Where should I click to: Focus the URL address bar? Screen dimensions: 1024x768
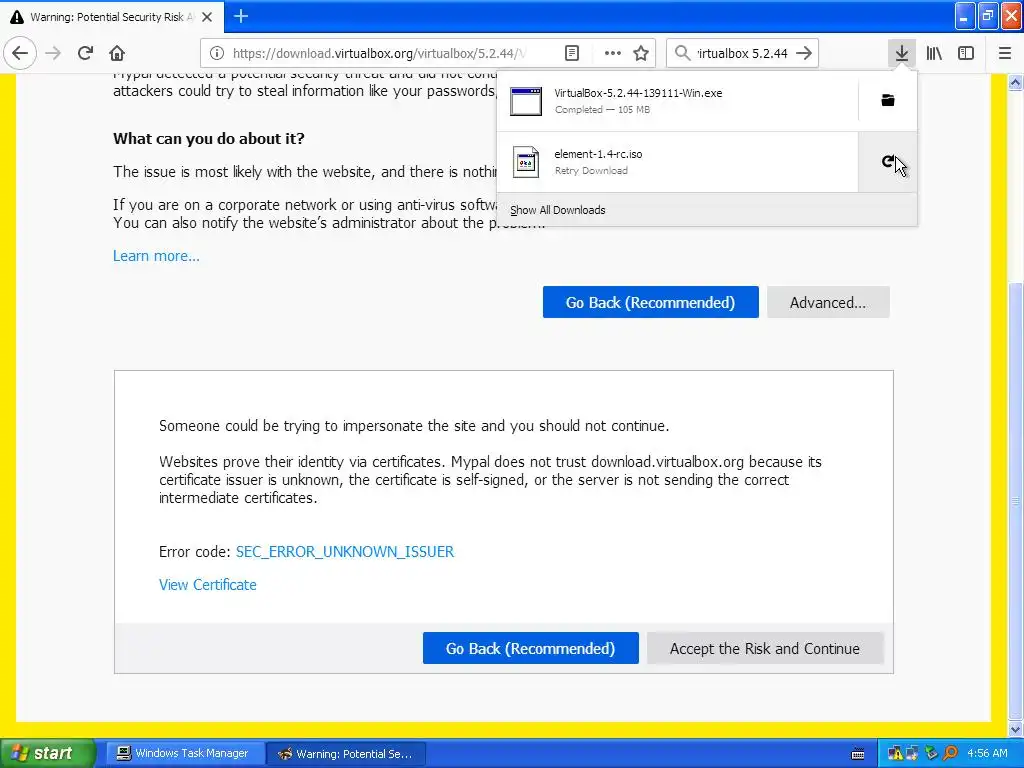pos(379,53)
